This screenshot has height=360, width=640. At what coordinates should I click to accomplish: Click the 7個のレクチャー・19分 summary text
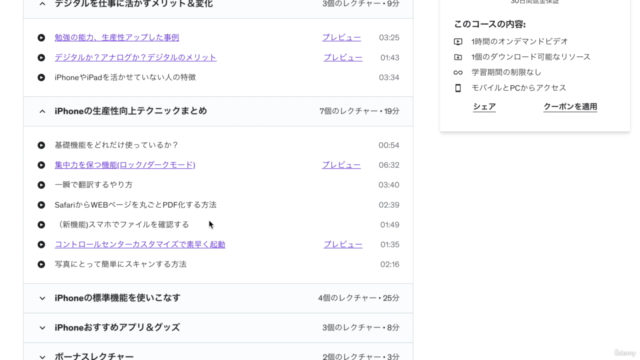point(359,111)
